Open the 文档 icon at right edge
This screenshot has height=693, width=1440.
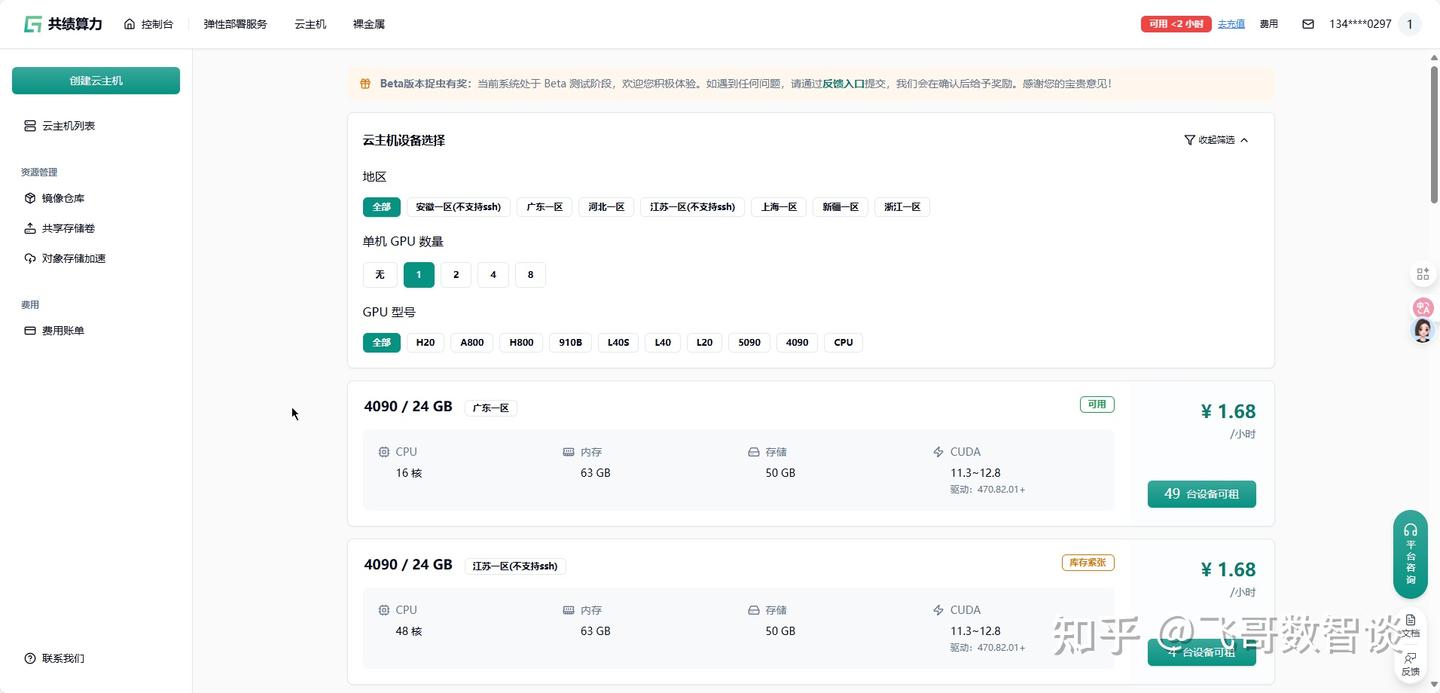click(1410, 625)
